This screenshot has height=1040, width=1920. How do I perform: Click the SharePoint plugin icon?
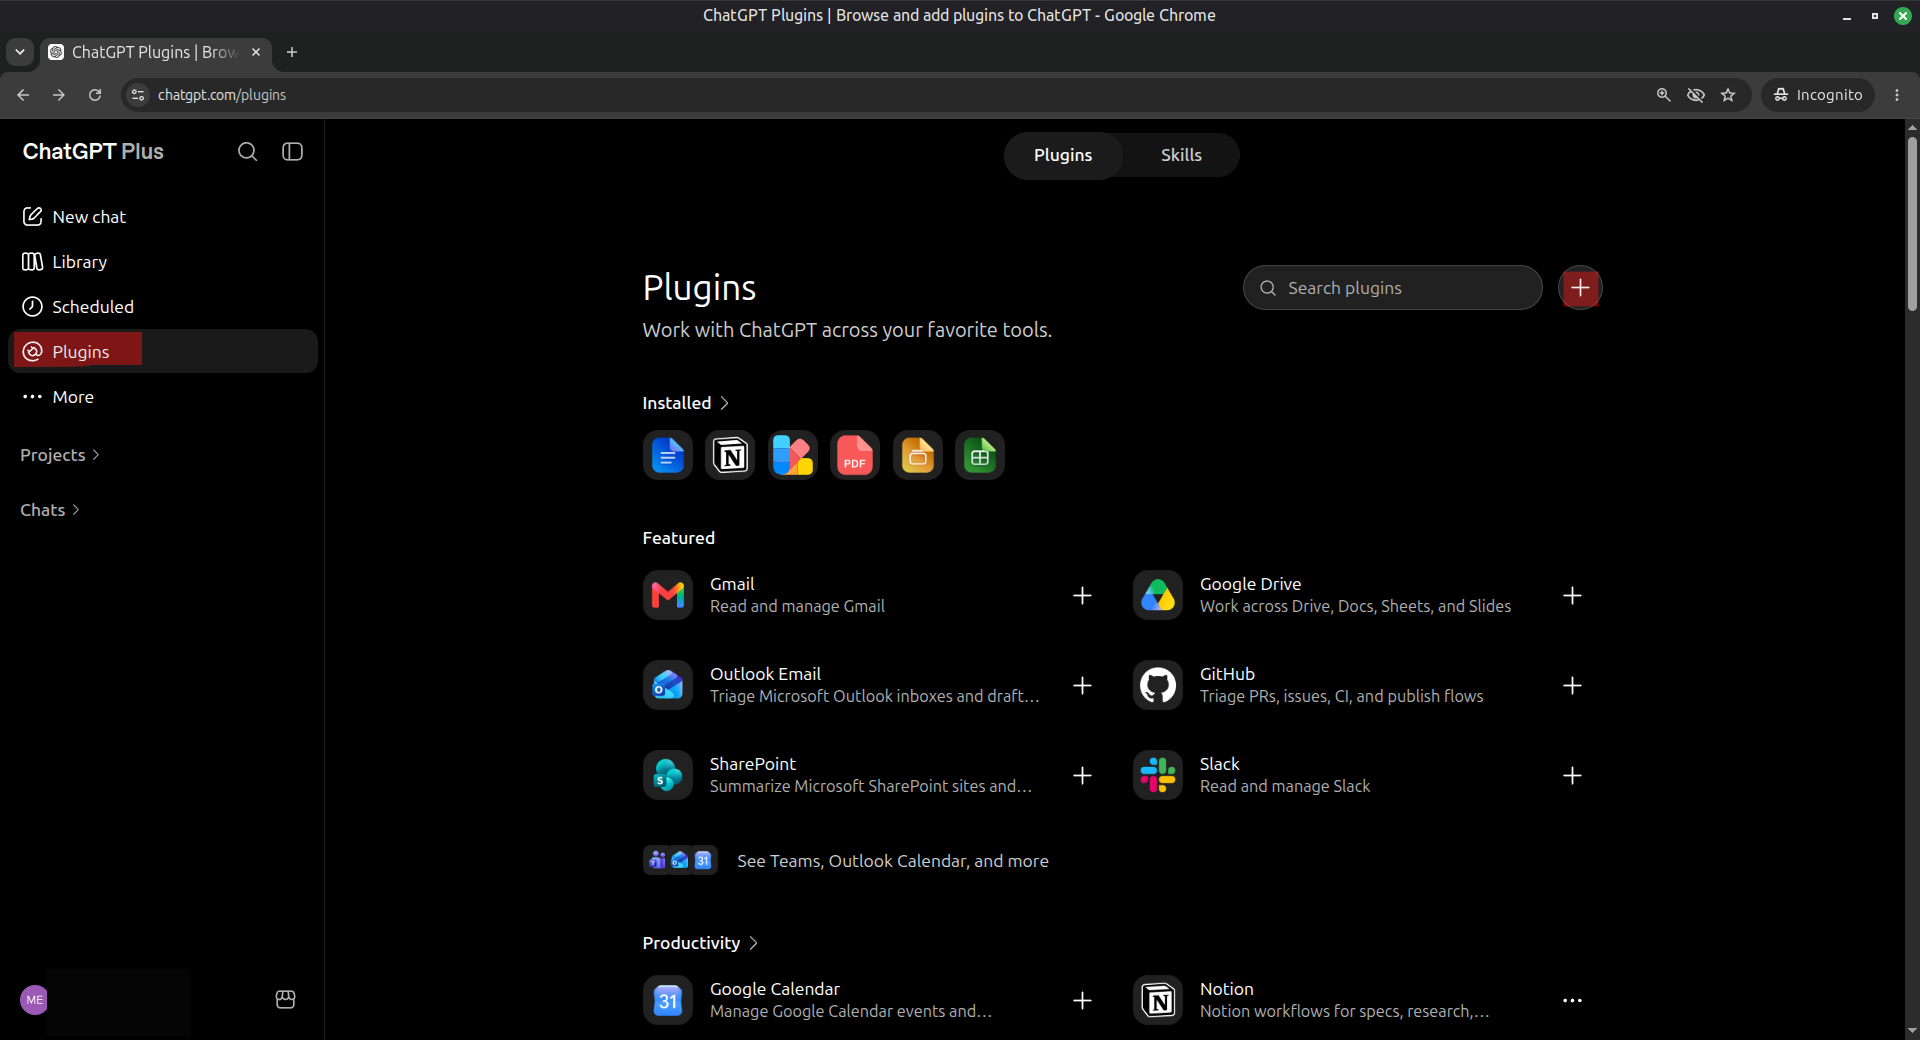tap(668, 776)
